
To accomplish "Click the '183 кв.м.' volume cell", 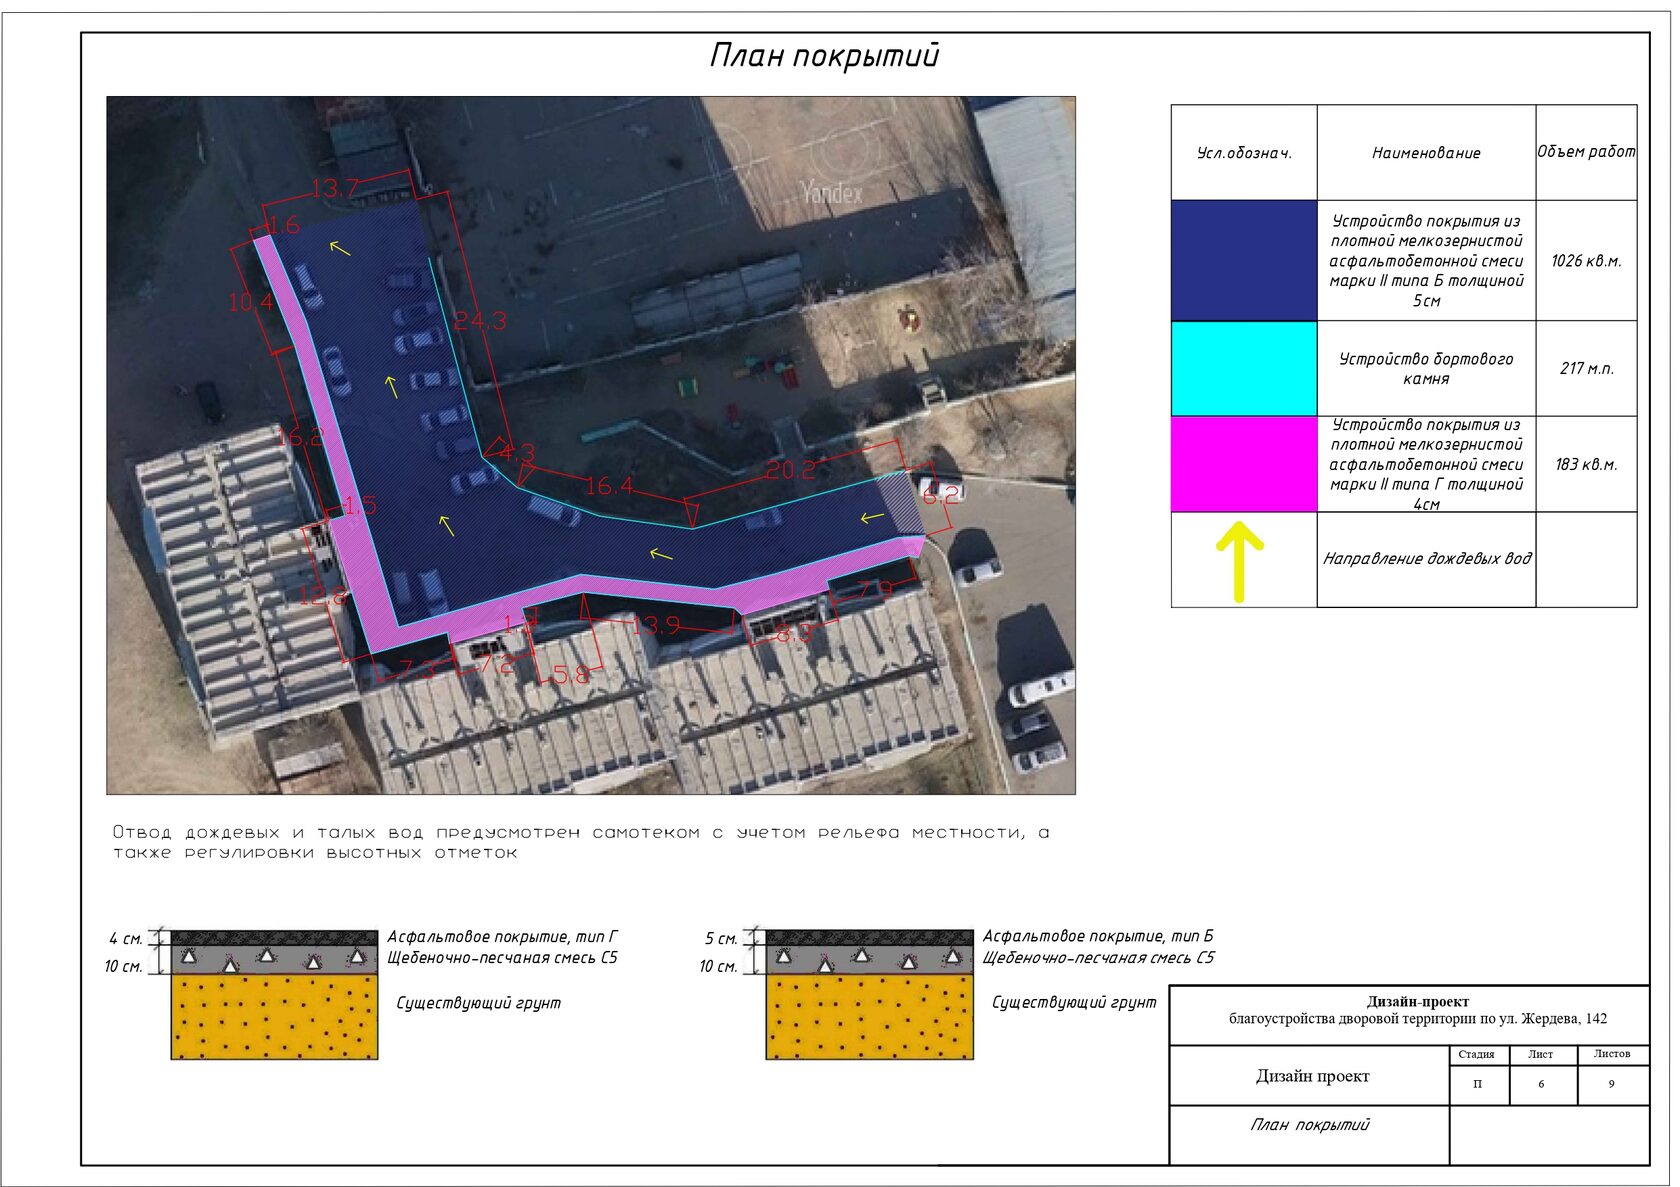I will point(1586,464).
